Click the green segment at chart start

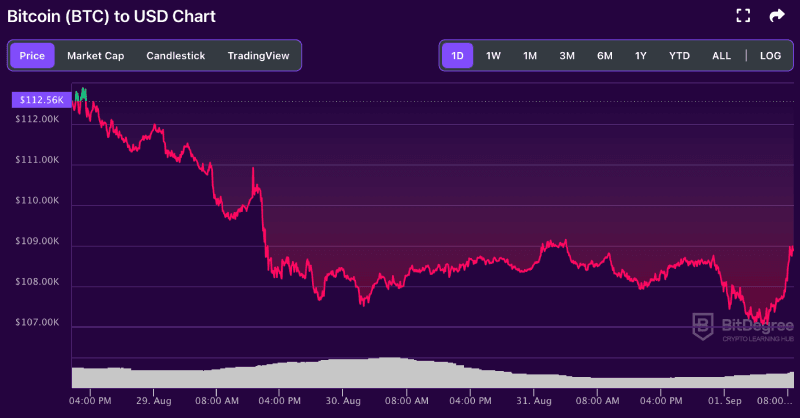[x=81, y=94]
